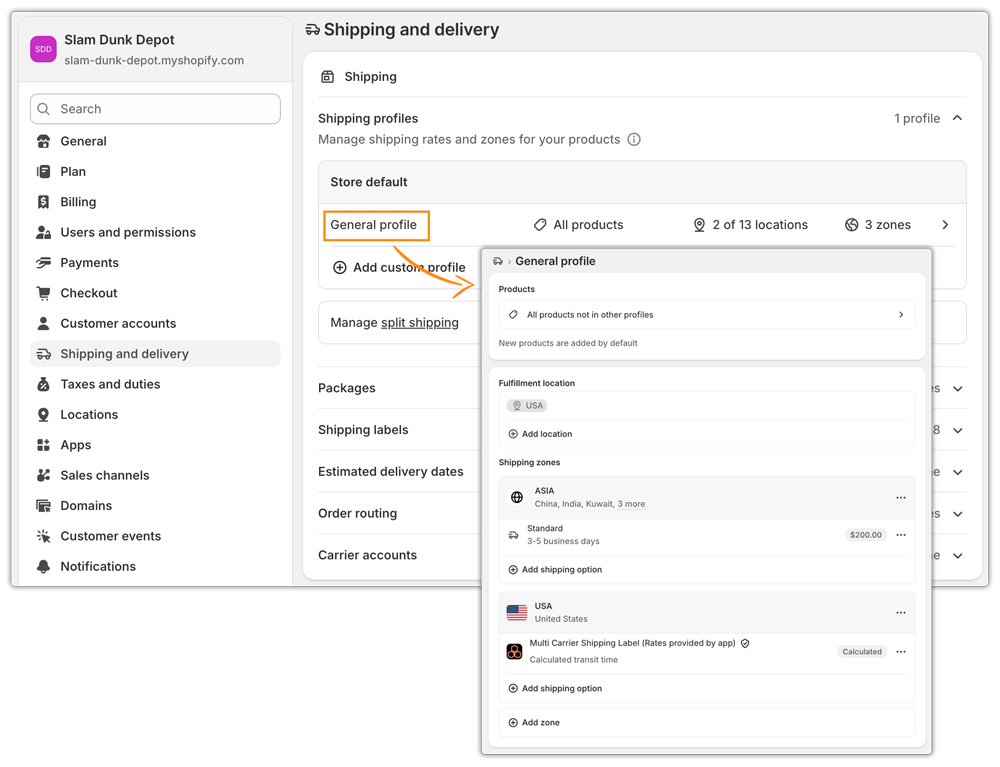This screenshot has height=767, width=1000.
Task: Click the USA fulfillment location tag
Action: coord(527,405)
